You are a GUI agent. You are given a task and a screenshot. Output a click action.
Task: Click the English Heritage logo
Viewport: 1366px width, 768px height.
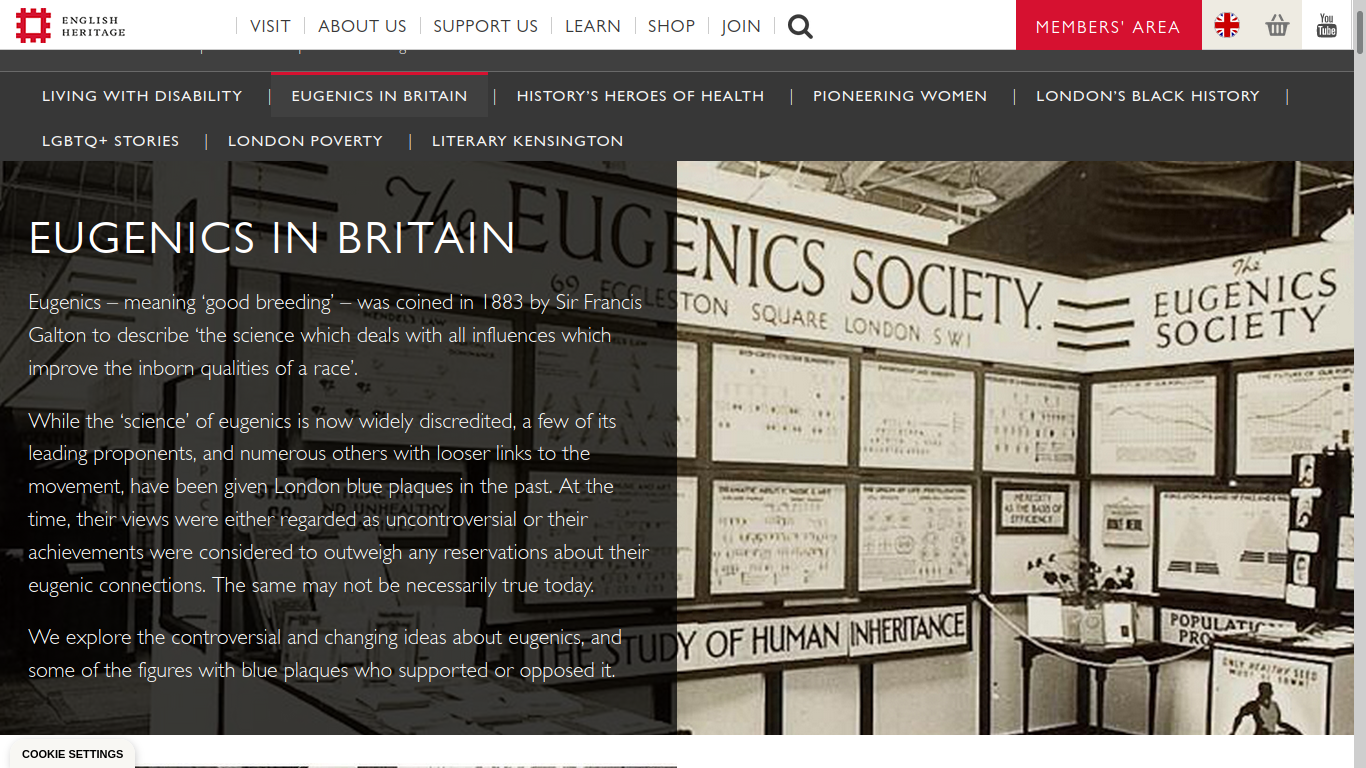coord(71,25)
